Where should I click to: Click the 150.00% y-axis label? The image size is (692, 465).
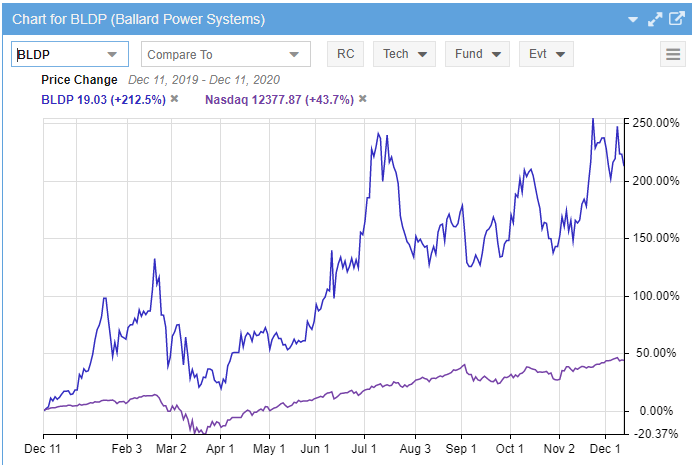656,238
